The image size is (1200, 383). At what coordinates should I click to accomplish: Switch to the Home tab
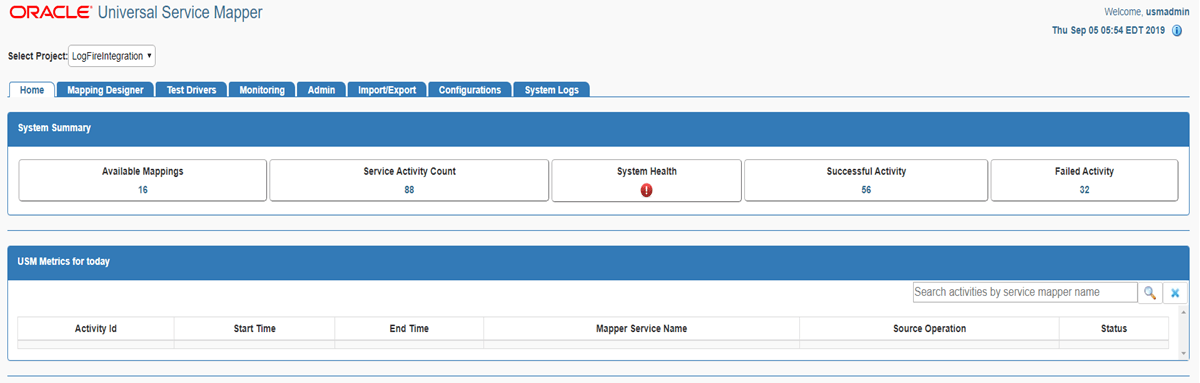pos(32,90)
